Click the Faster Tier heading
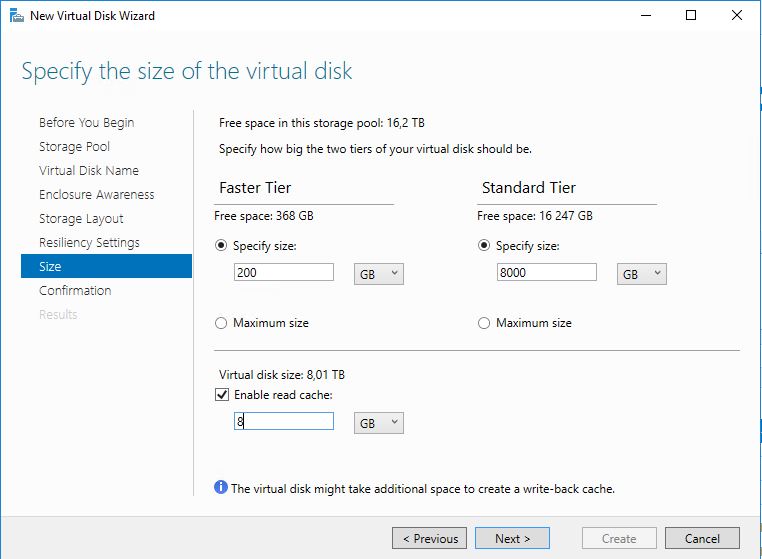The image size is (762, 559). click(255, 188)
